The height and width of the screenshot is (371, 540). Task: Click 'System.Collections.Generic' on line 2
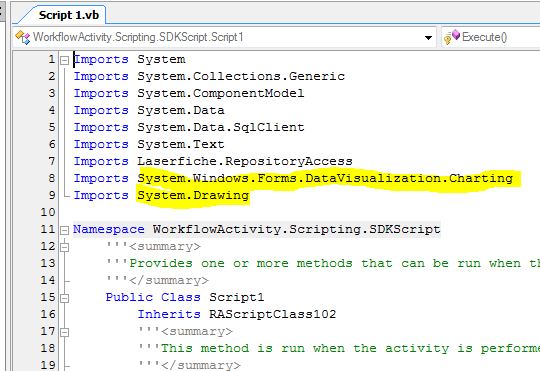click(241, 76)
